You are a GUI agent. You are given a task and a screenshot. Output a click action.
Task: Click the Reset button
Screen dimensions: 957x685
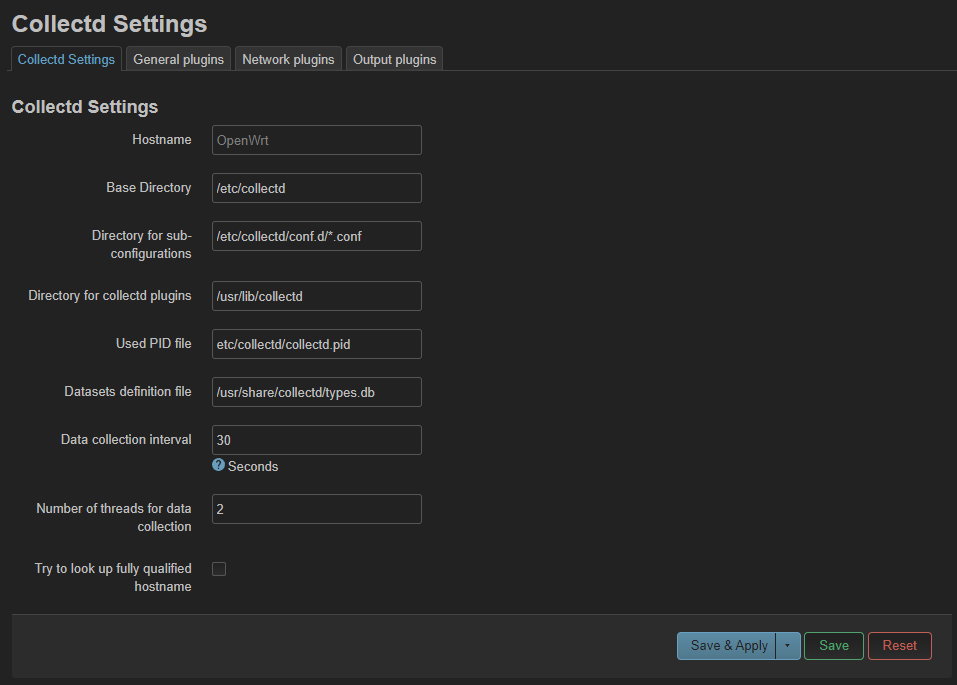point(899,645)
